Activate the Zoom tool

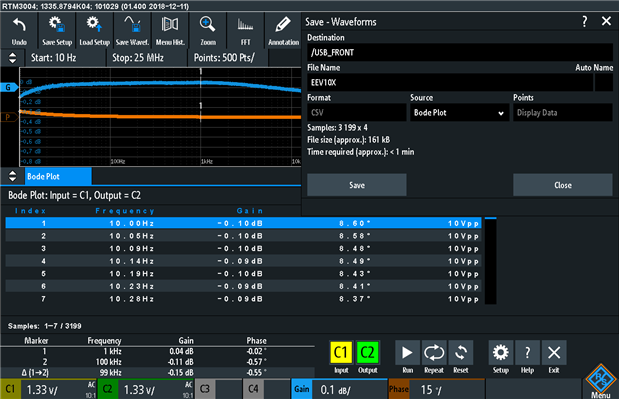point(208,31)
